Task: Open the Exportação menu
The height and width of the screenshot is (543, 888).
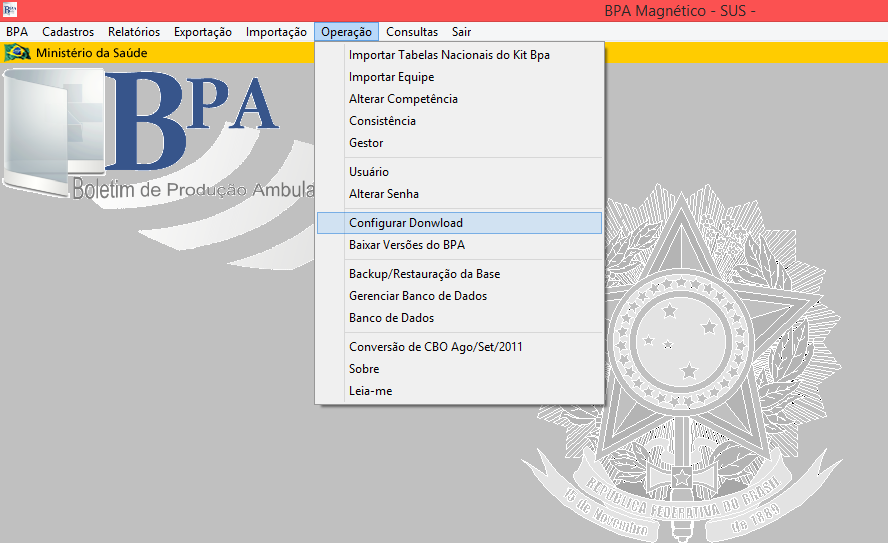Action: click(x=203, y=32)
